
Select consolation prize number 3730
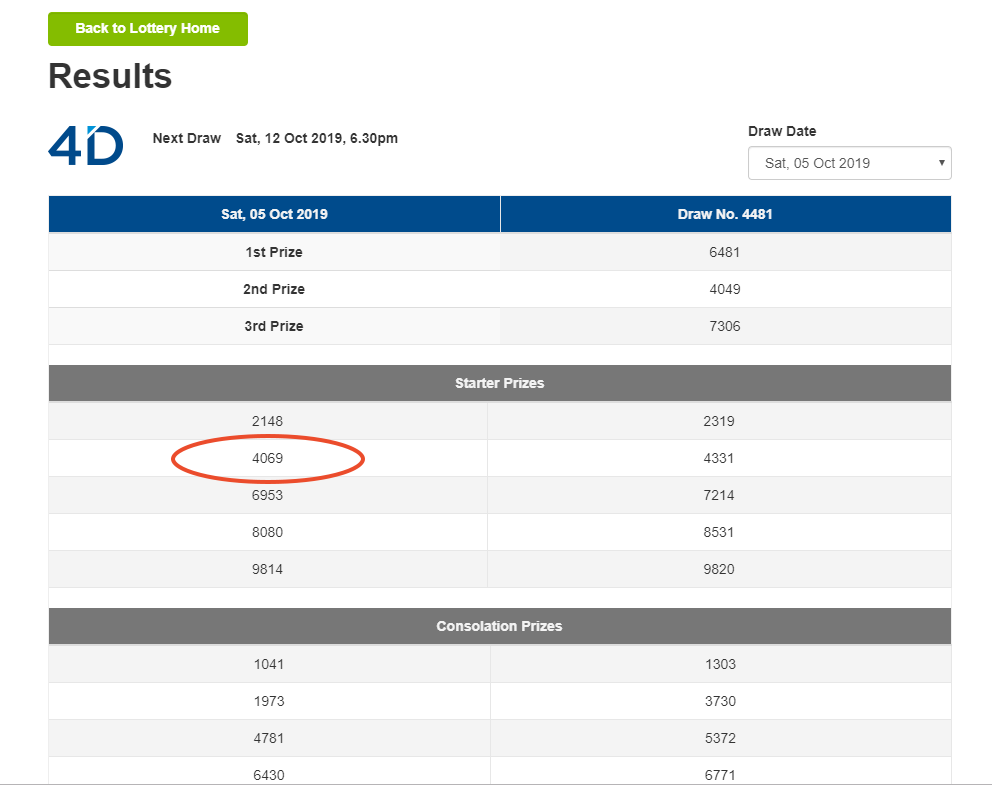point(720,701)
